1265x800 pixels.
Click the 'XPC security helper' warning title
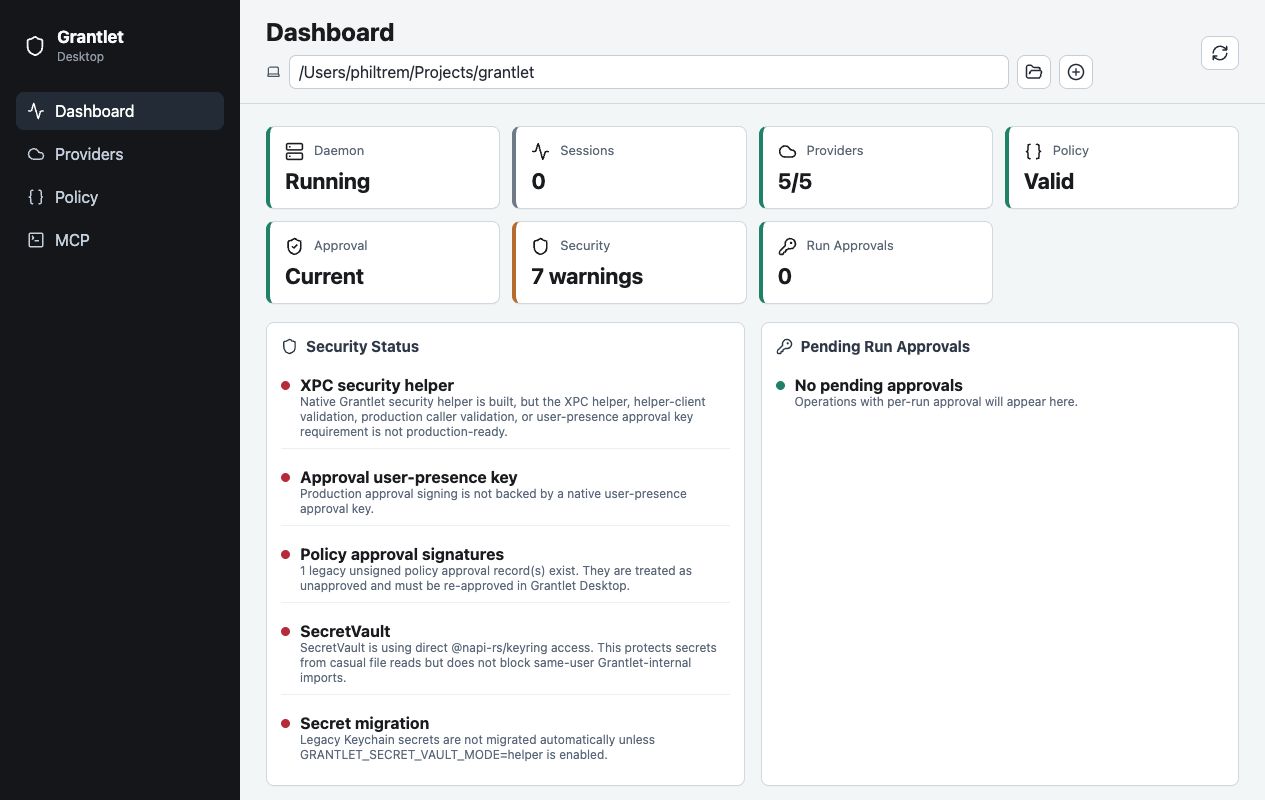coord(377,385)
